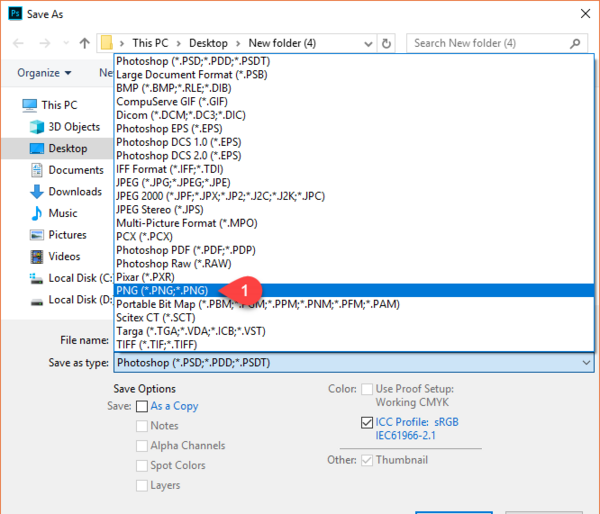Click the search magnifier icon
Image resolution: width=600 pixels, height=514 pixels.
pyautogui.click(x=575, y=44)
